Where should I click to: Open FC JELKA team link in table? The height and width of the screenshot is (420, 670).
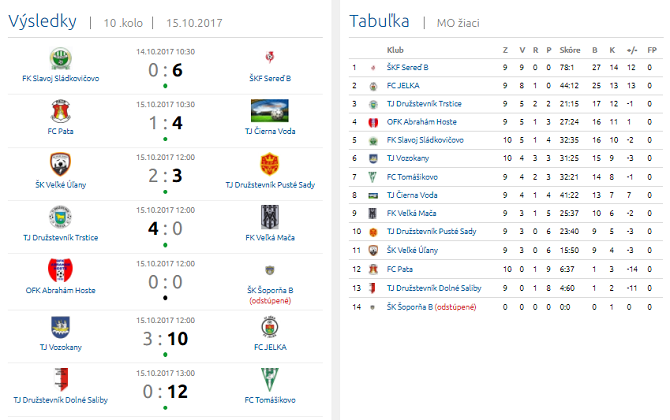click(404, 86)
